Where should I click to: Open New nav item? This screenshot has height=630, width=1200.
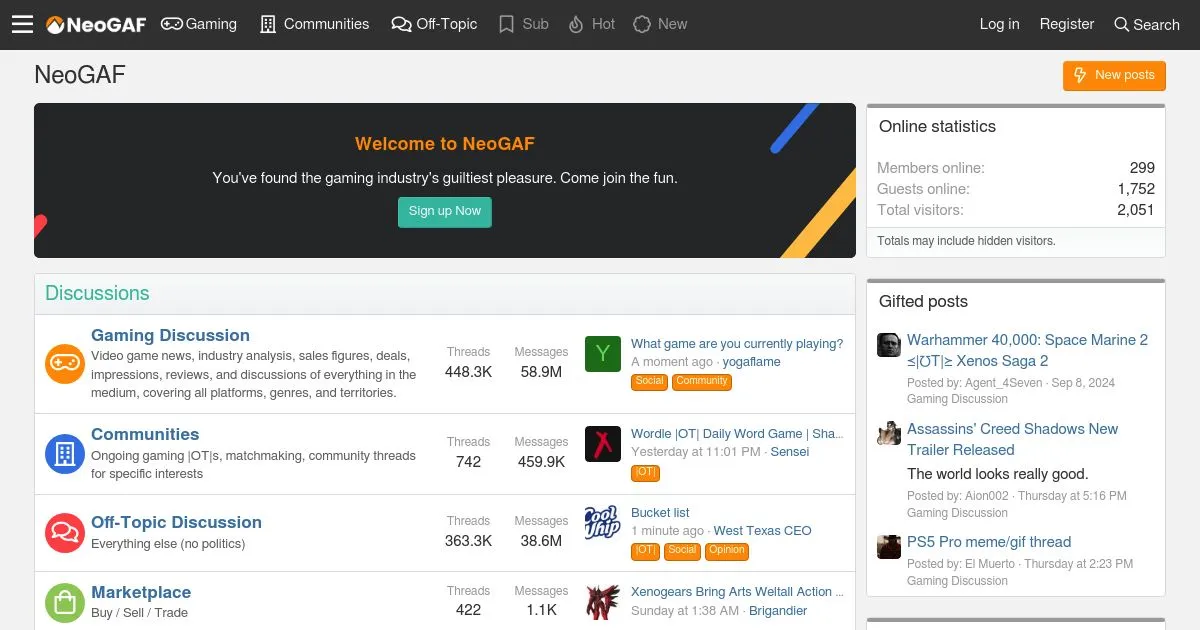point(660,24)
